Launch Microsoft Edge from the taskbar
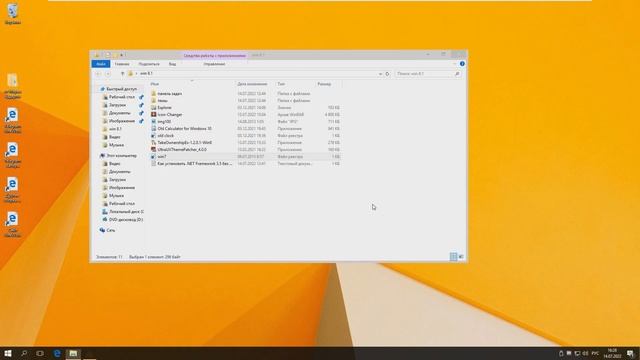Image resolution: width=640 pixels, height=360 pixels. (57, 353)
